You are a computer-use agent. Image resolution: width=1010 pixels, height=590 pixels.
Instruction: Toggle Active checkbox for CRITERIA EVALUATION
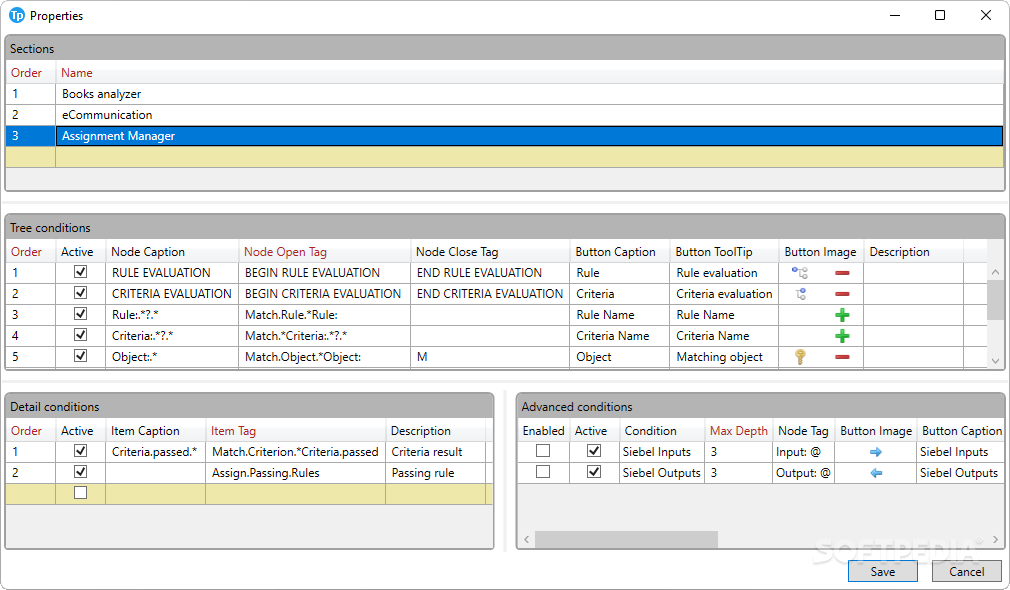coord(81,293)
